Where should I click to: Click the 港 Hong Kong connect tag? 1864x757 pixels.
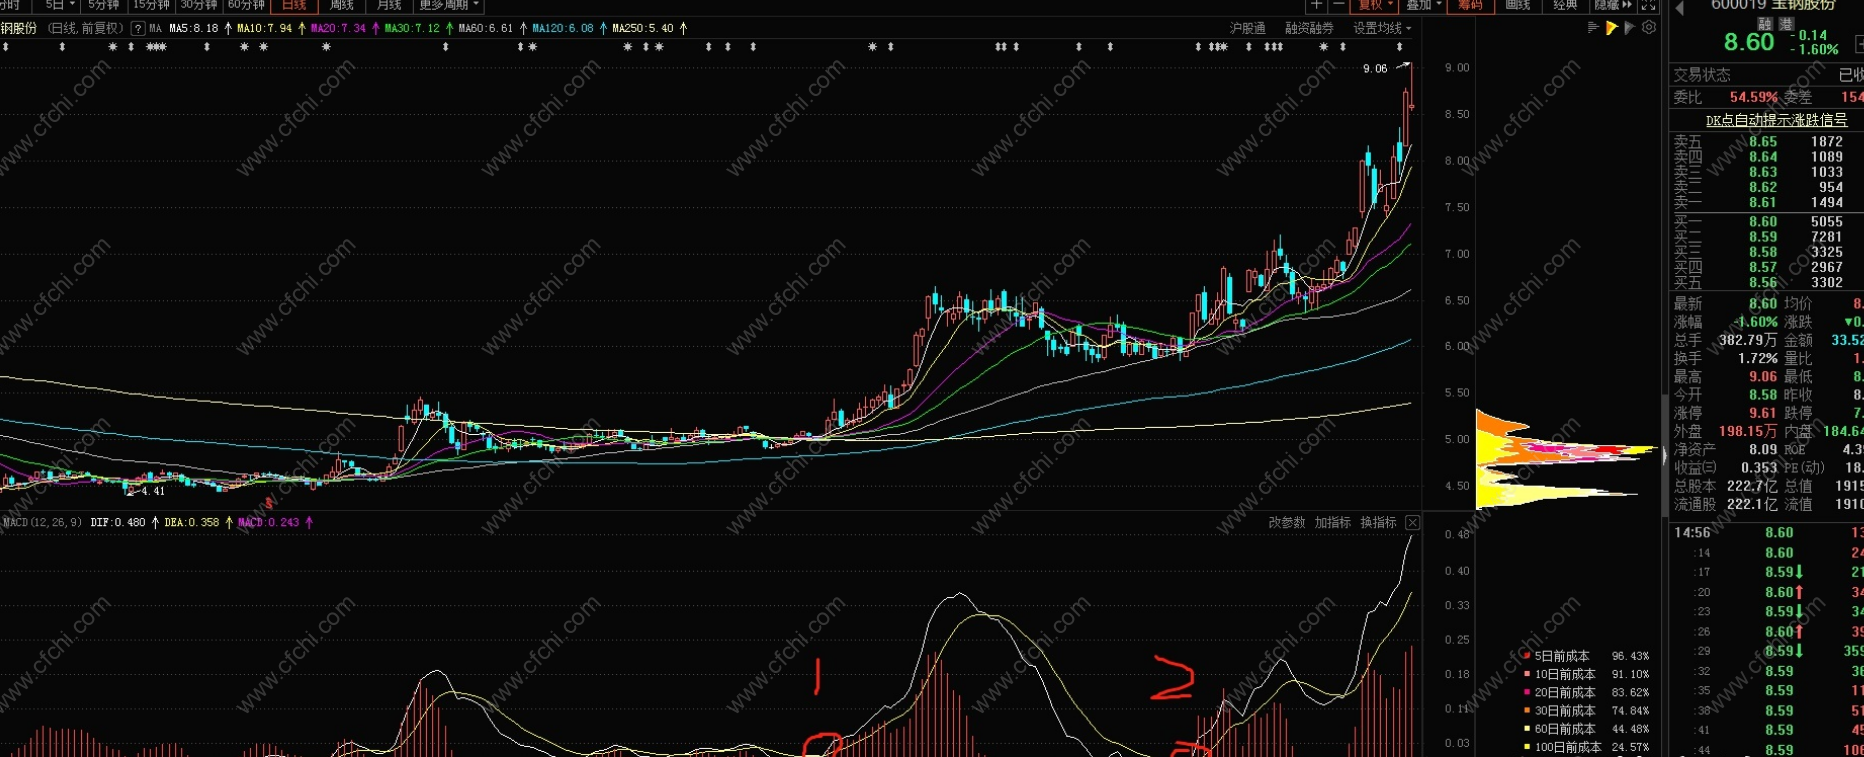[x=1786, y=23]
